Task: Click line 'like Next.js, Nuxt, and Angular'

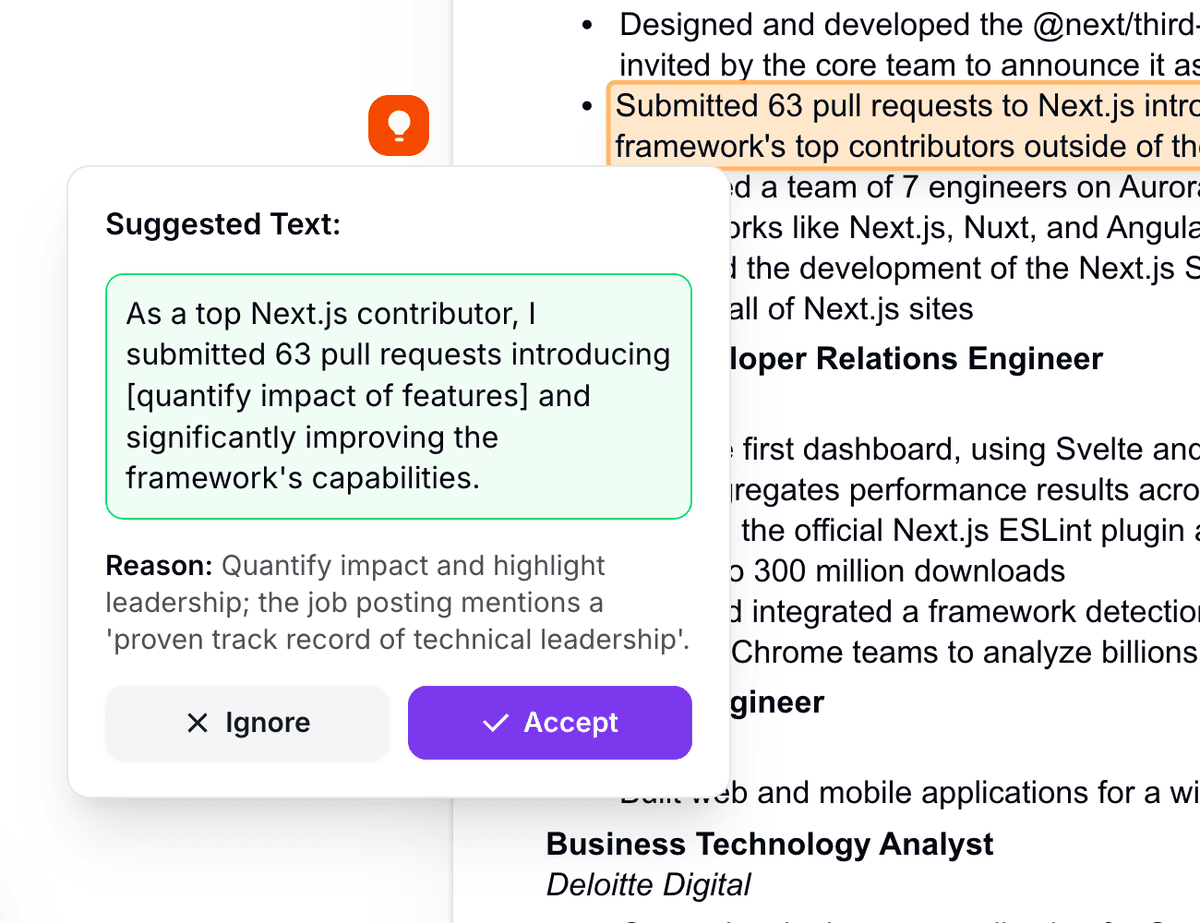Action: [965, 228]
